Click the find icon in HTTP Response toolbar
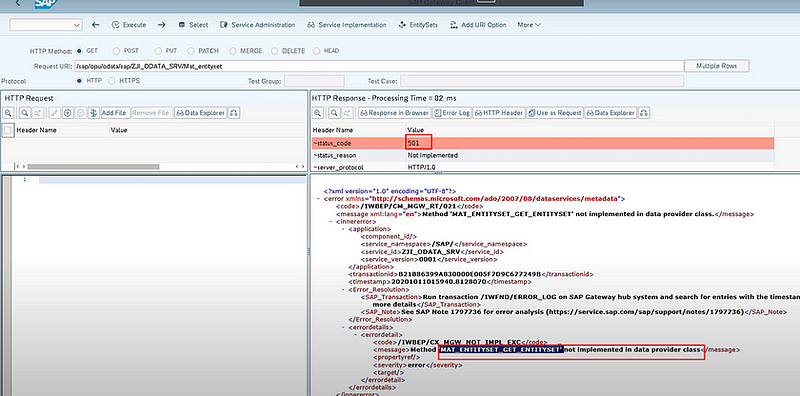 pyautogui.click(x=334, y=113)
